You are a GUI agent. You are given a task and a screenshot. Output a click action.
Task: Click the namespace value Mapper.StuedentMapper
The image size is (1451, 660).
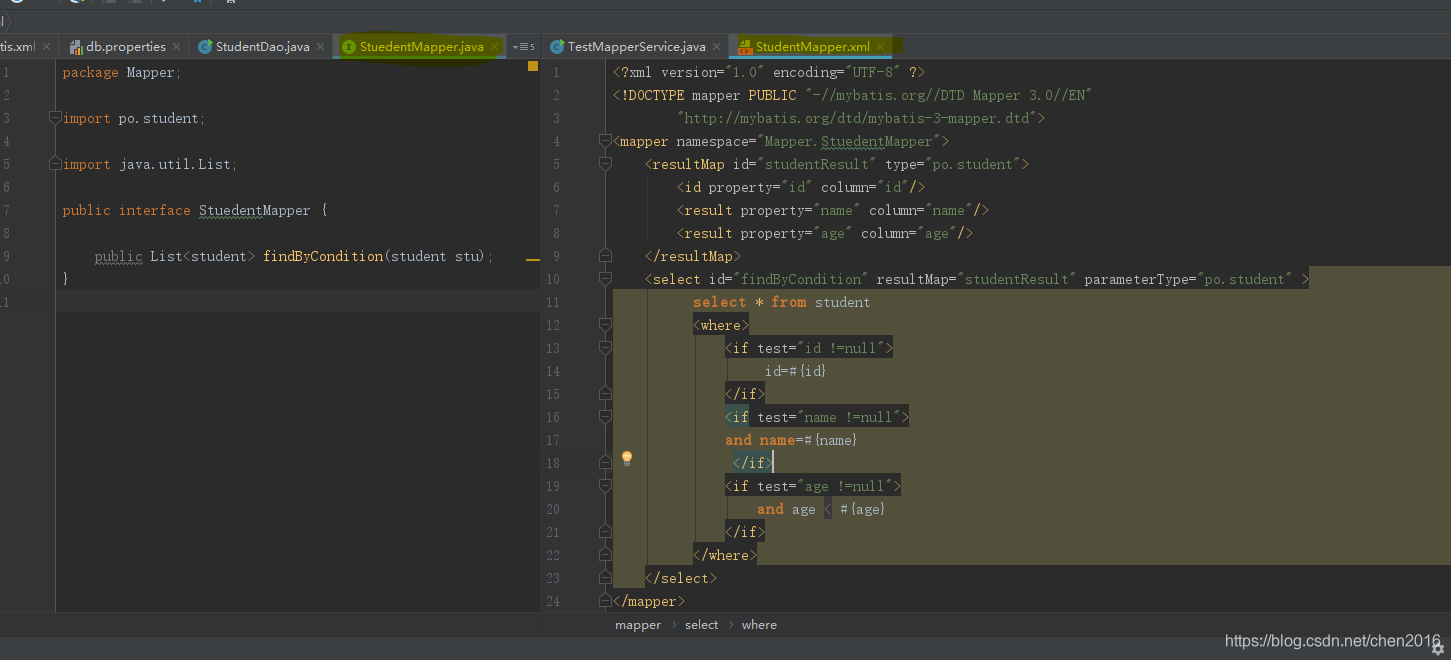point(849,141)
